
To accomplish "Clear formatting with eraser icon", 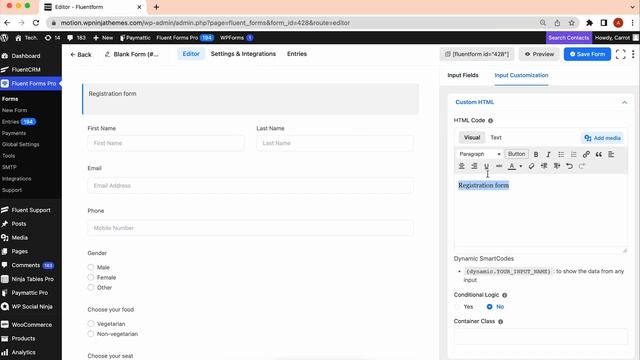I will click(x=531, y=166).
